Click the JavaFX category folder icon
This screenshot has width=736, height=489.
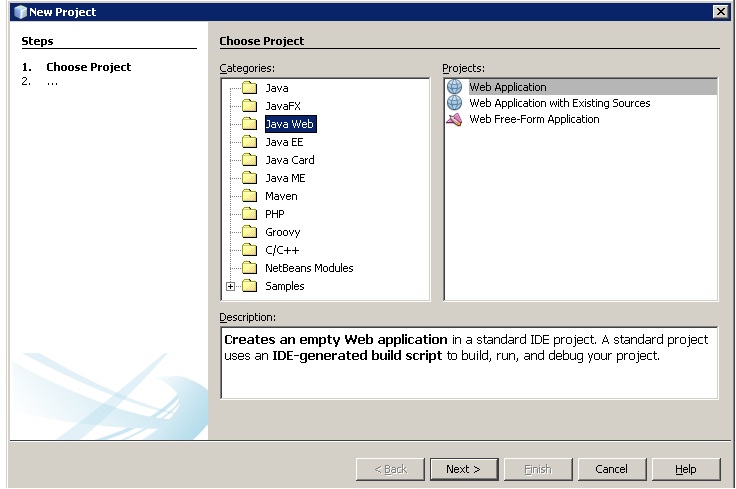[x=250, y=106]
